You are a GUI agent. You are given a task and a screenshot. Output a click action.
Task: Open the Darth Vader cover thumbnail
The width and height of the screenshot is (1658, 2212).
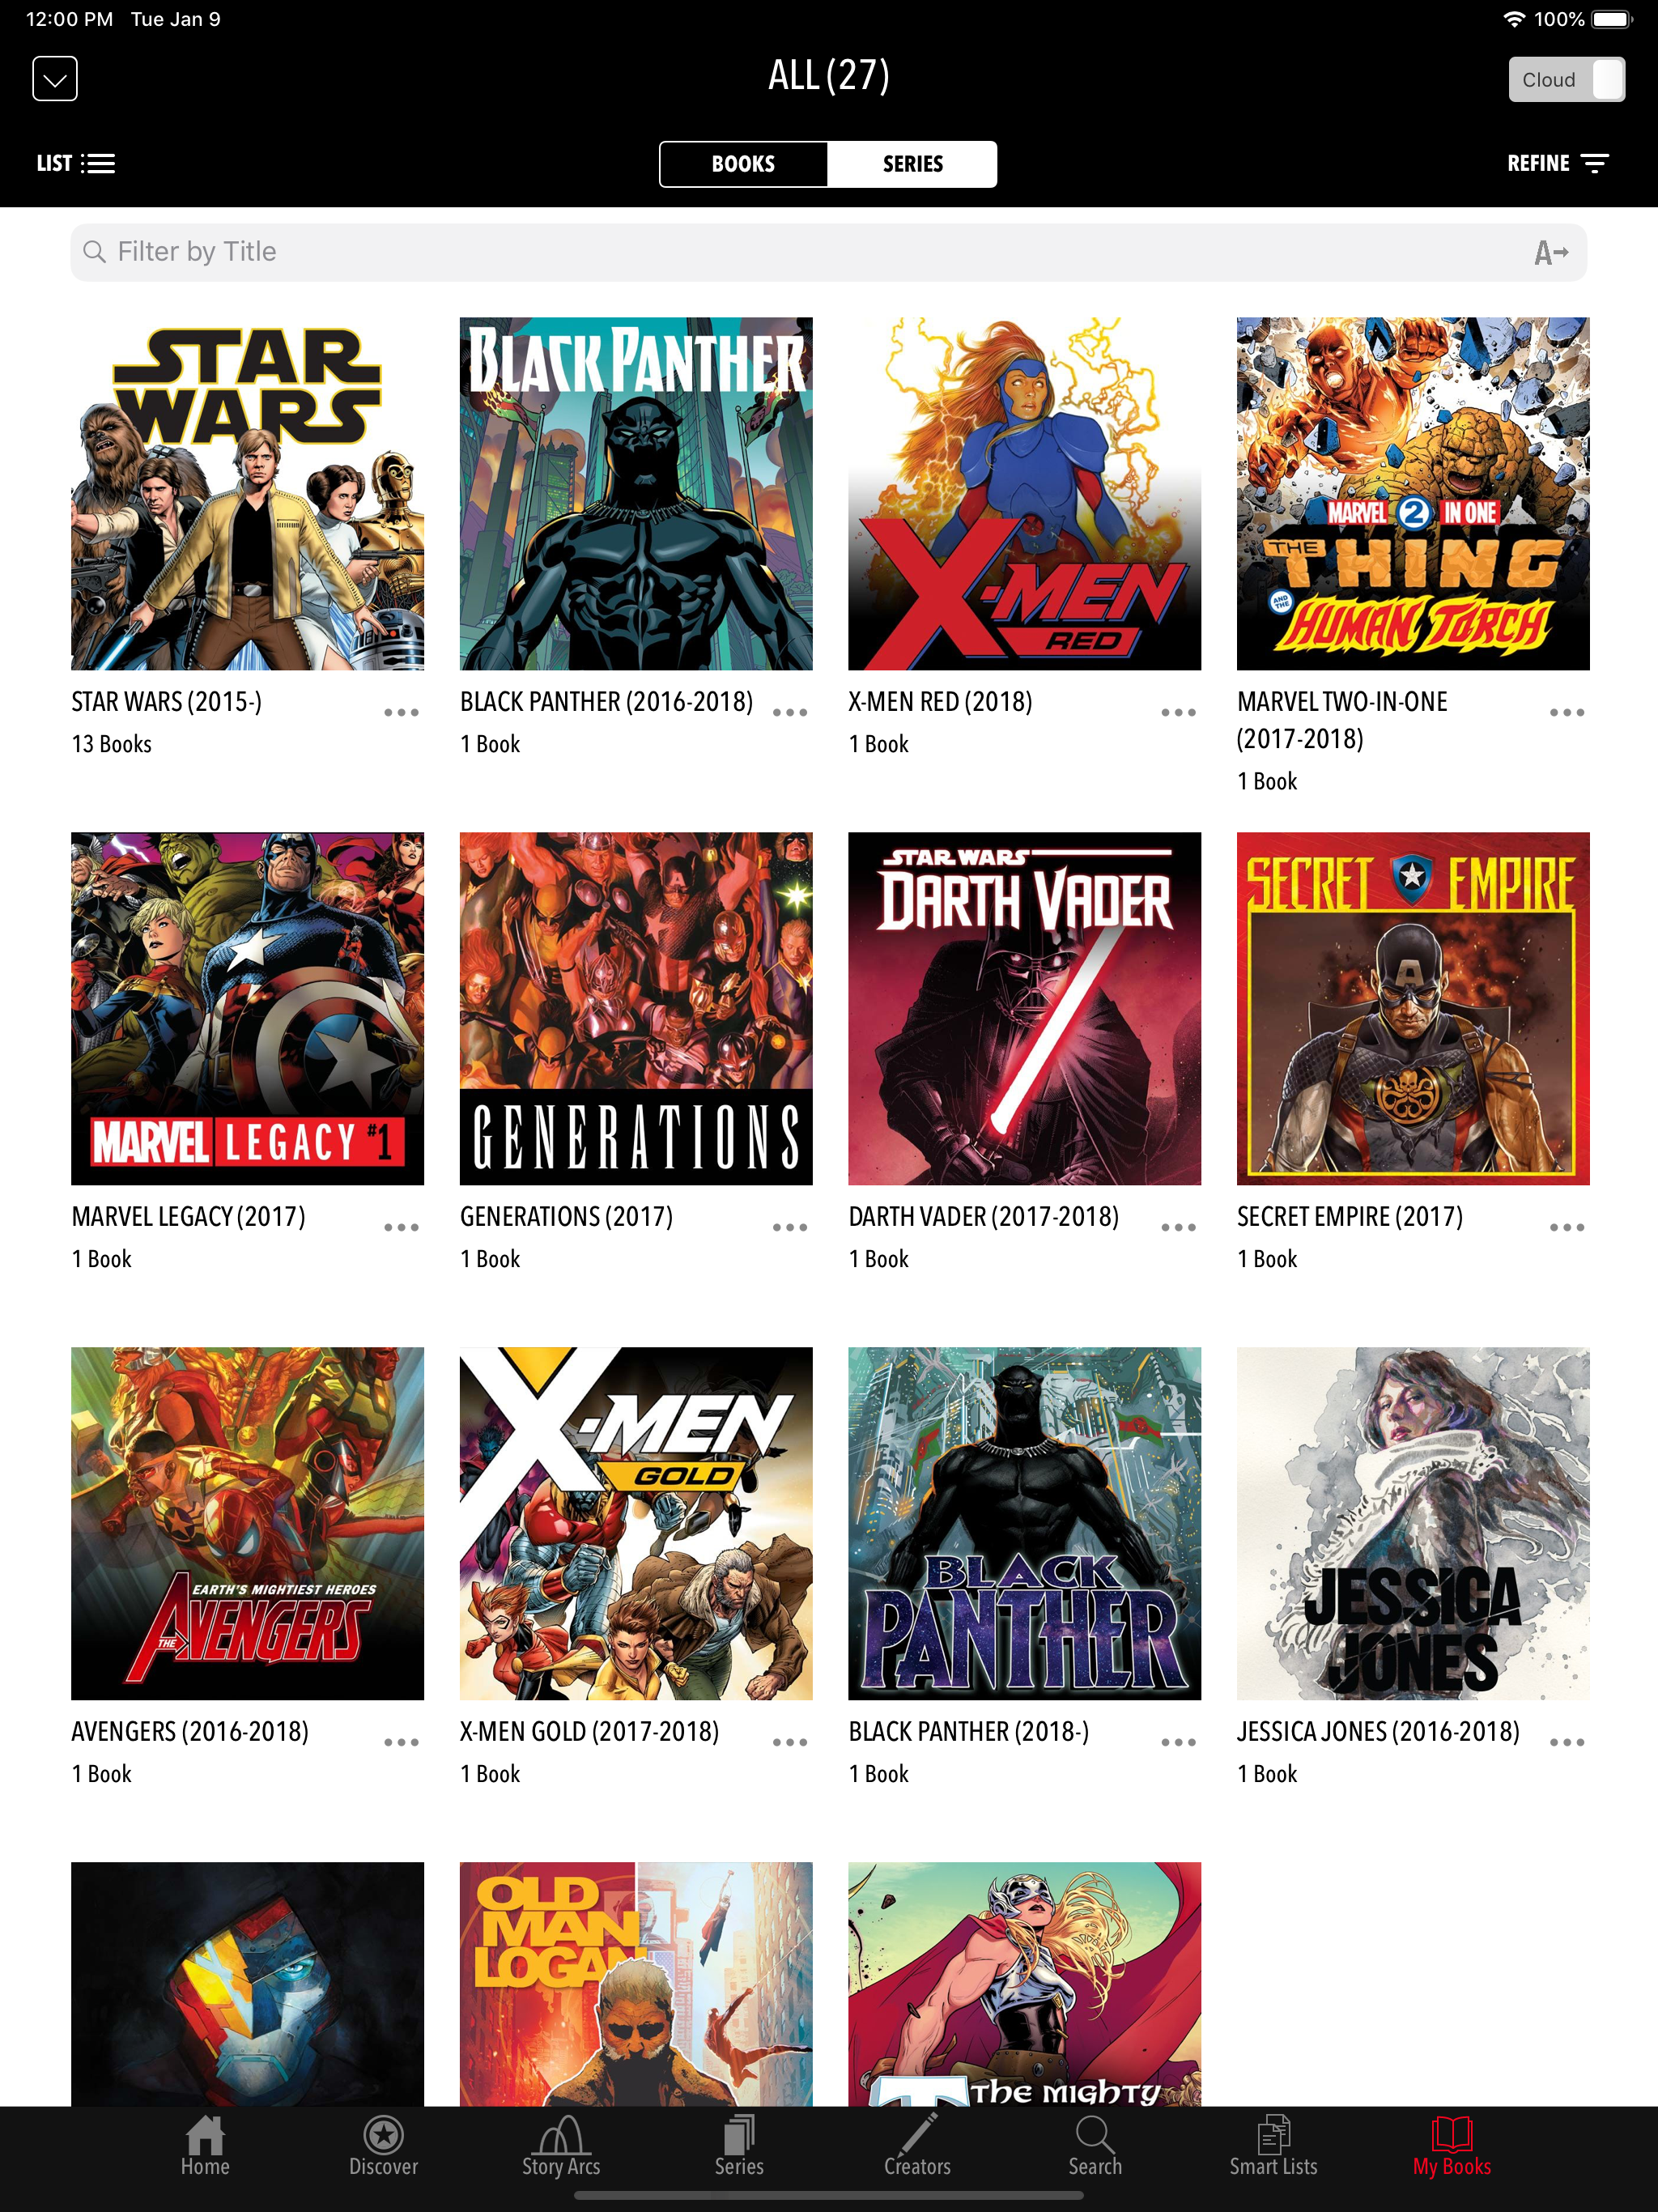coord(1024,1008)
